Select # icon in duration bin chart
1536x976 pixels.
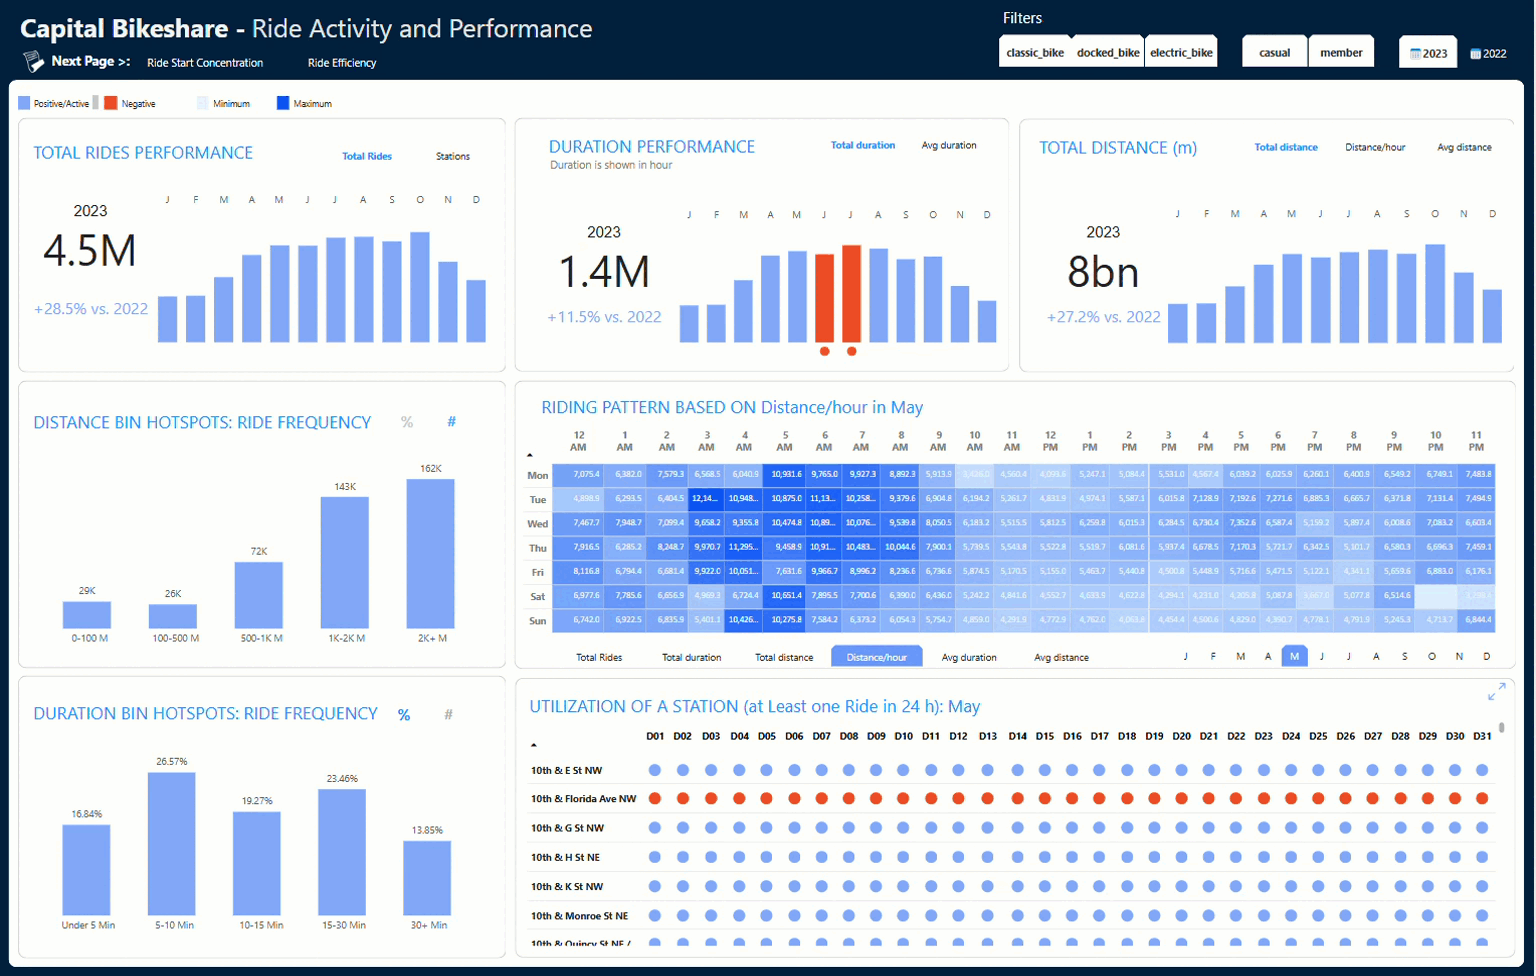tap(448, 714)
